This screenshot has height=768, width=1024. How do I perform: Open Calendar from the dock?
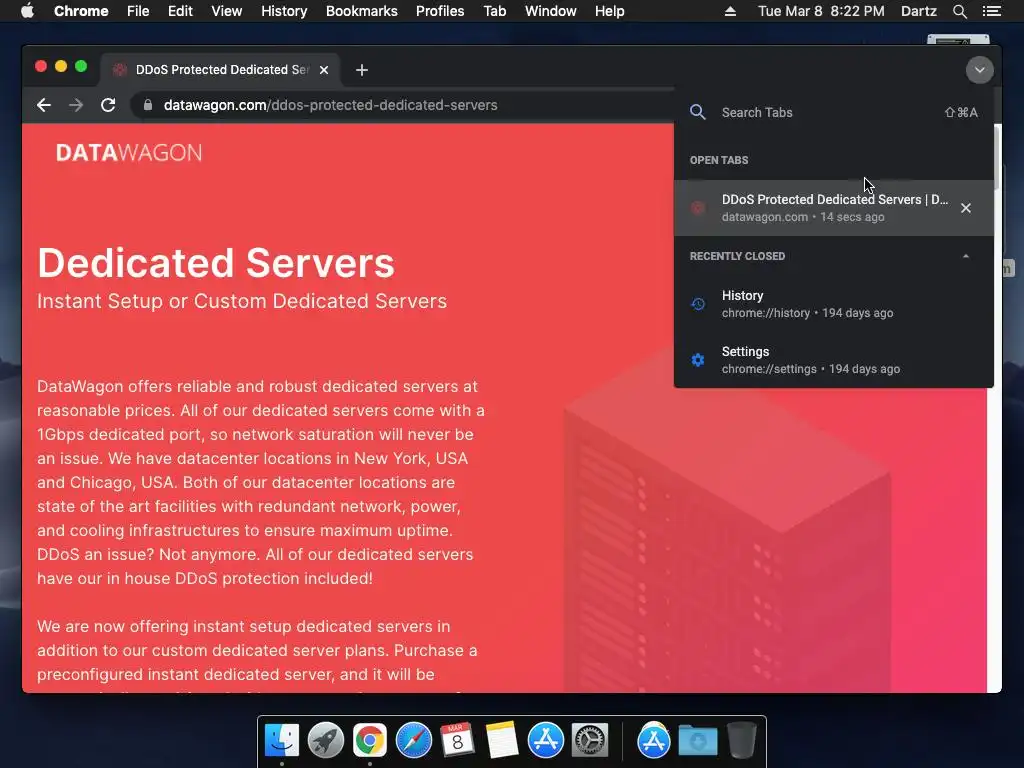(457, 740)
